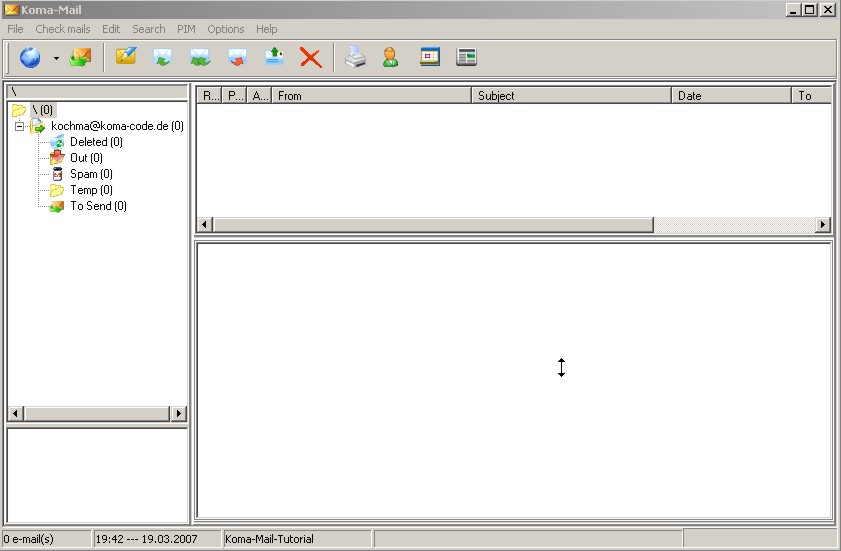Click the envelope icon with green up arrow
The width and height of the screenshot is (841, 551).
275,56
